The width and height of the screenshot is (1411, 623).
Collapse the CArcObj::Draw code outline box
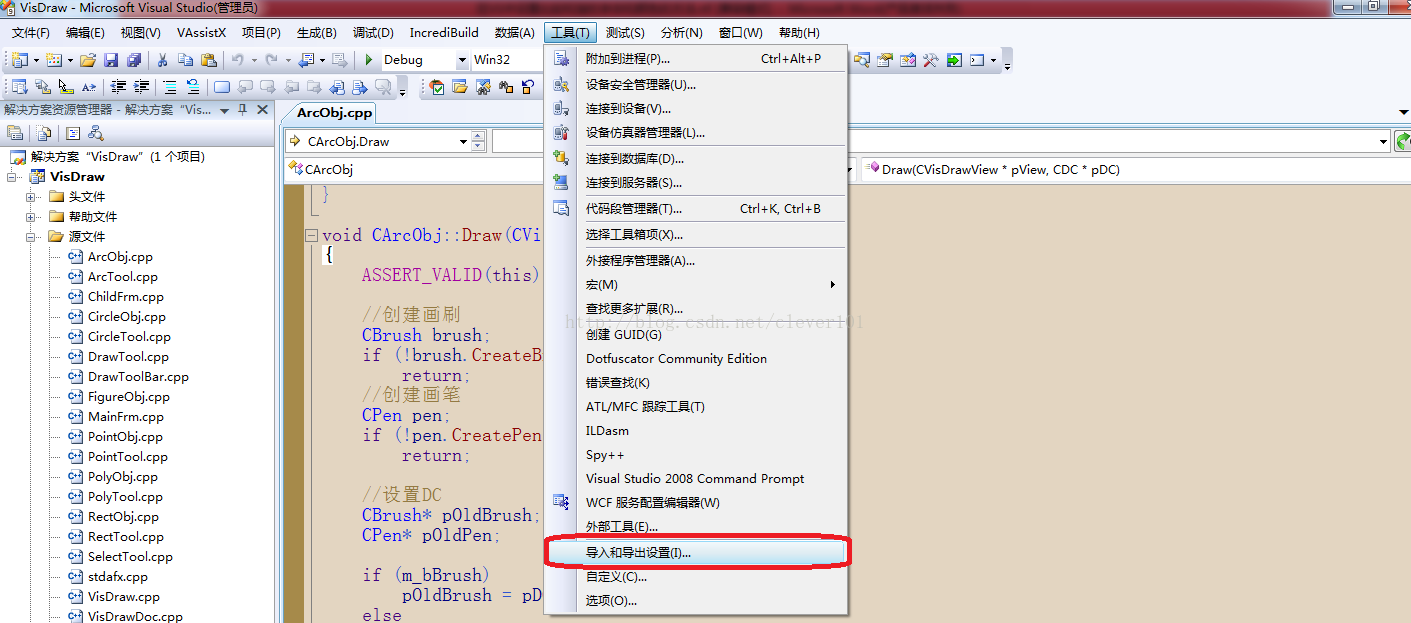tap(313, 235)
